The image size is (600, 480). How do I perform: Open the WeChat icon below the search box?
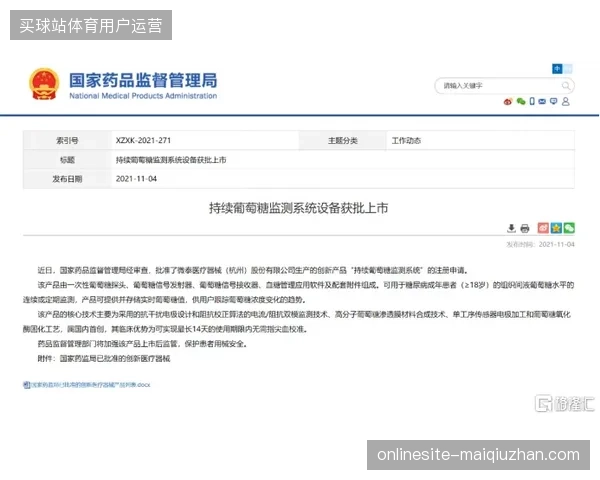520,101
